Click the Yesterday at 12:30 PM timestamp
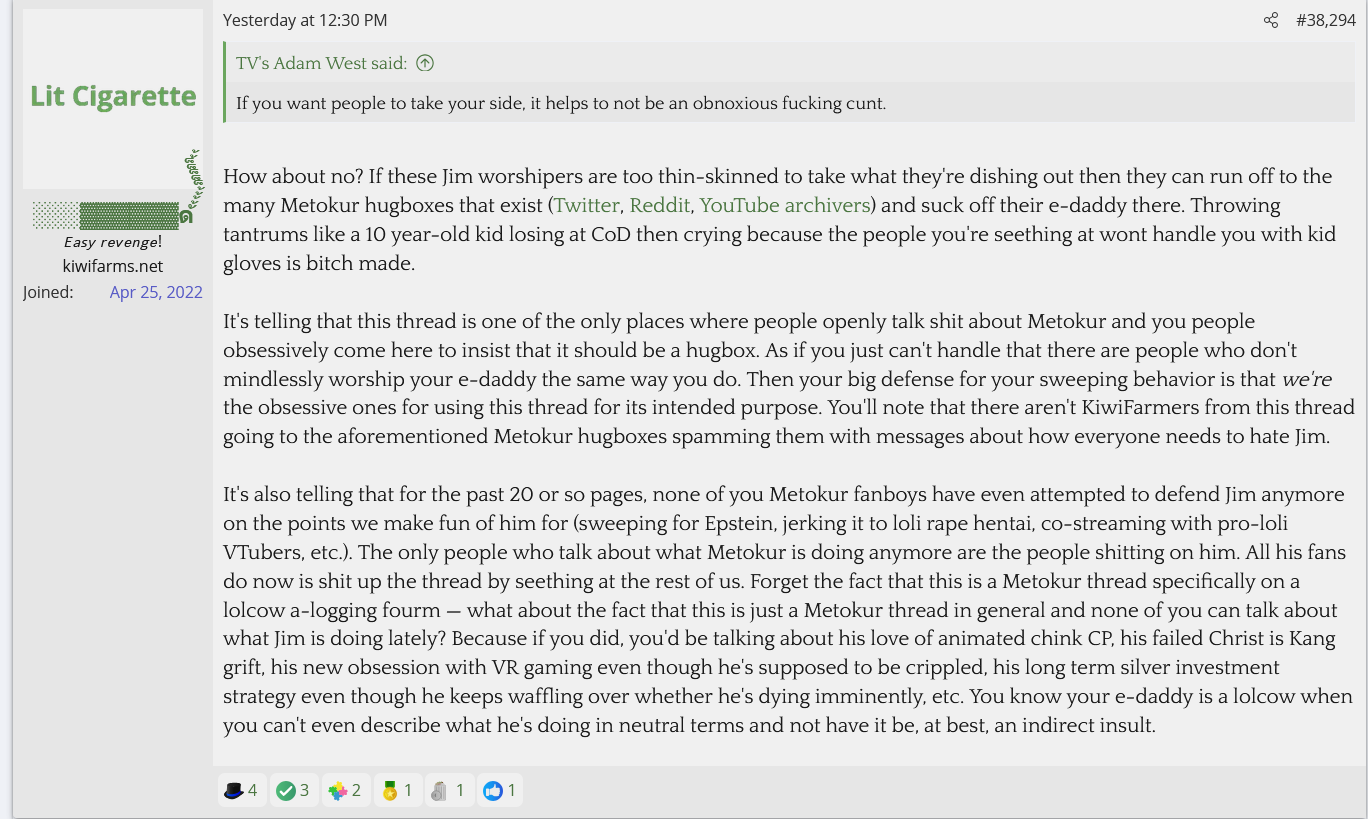 [305, 20]
